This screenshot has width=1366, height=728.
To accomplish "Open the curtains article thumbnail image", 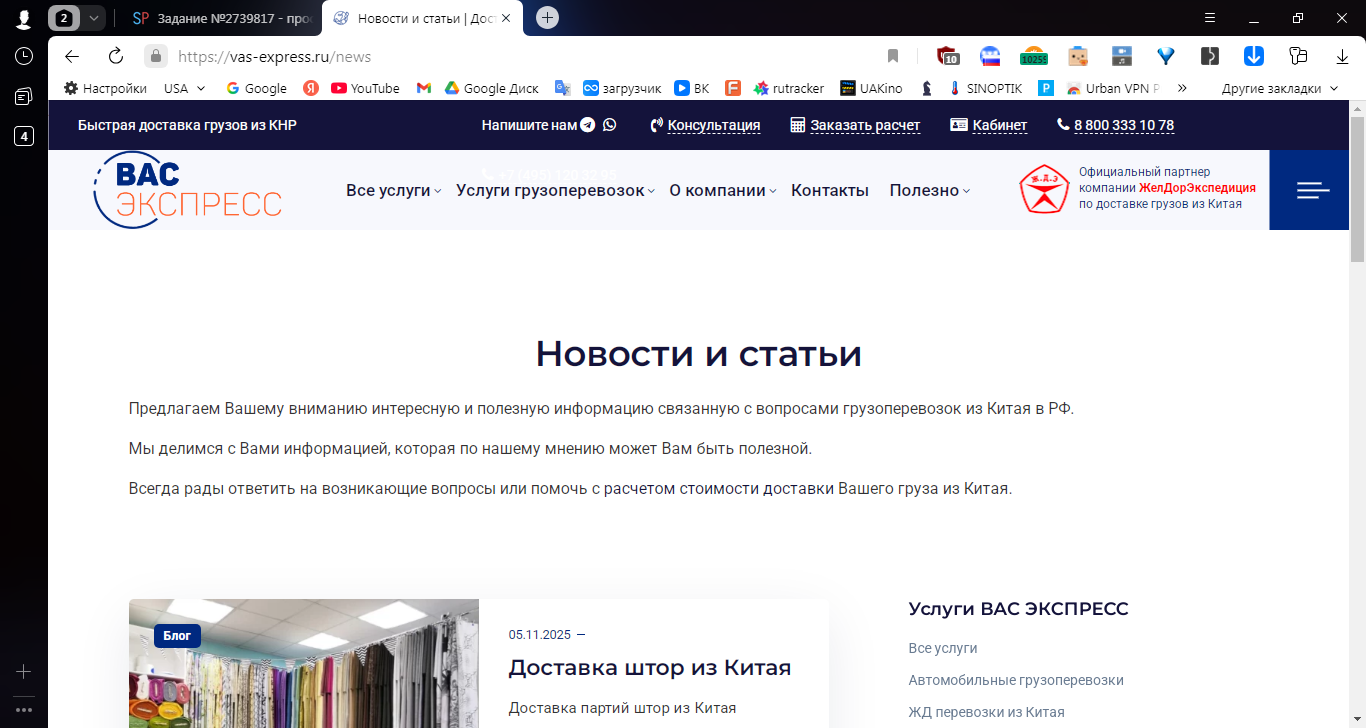I will click(x=304, y=664).
